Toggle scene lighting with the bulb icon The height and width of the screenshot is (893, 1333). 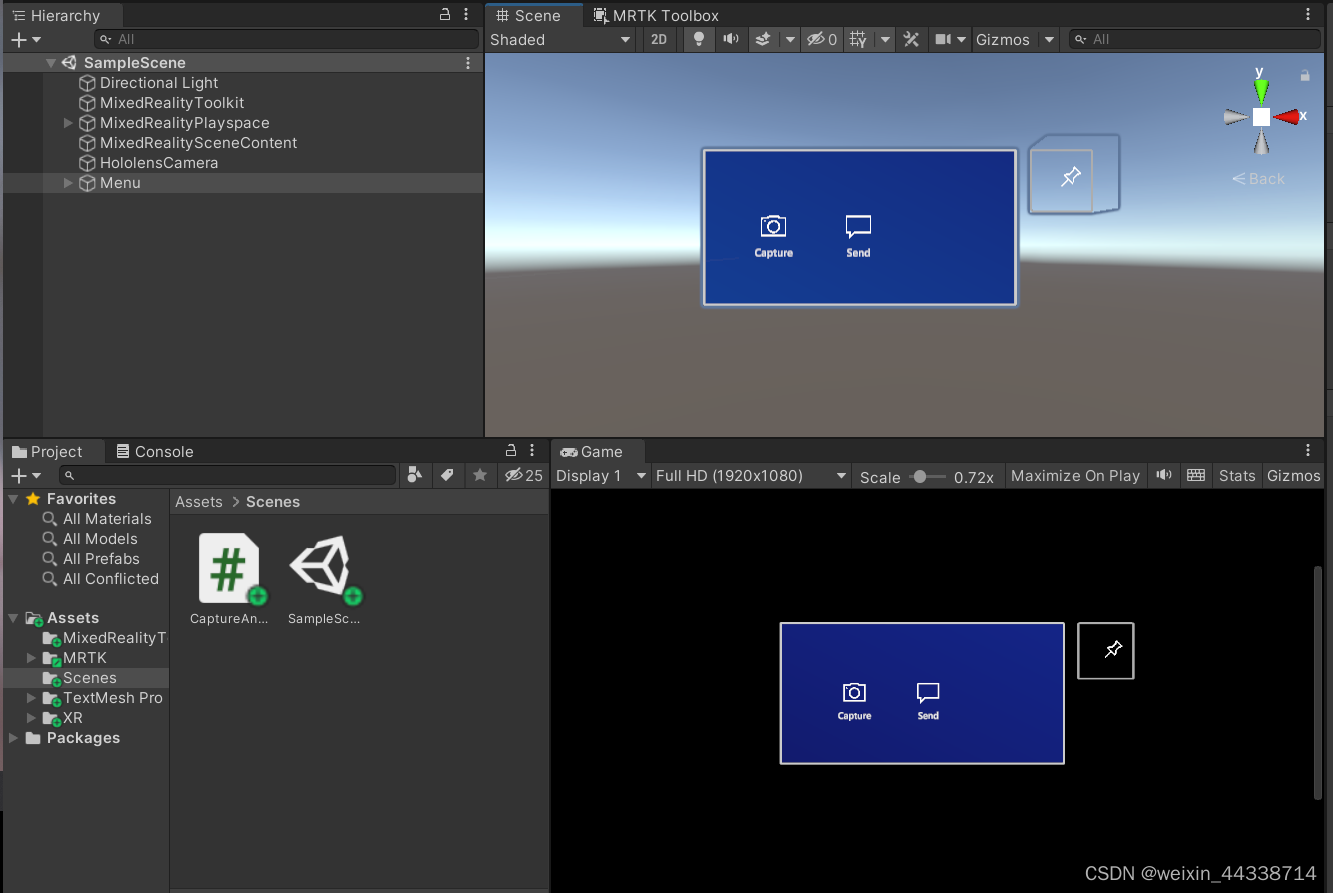pos(698,39)
